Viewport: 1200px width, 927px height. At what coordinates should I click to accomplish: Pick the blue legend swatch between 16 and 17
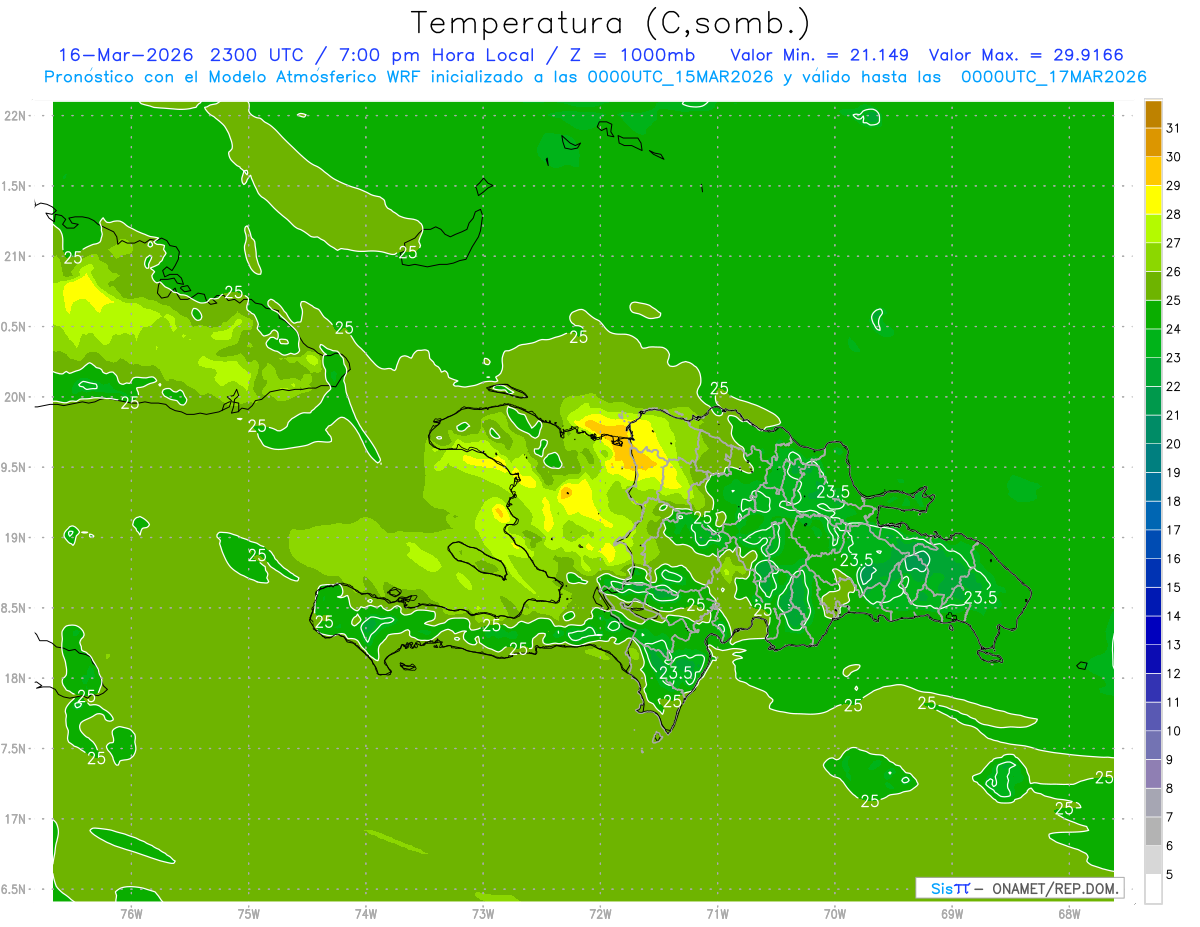[x=1153, y=544]
